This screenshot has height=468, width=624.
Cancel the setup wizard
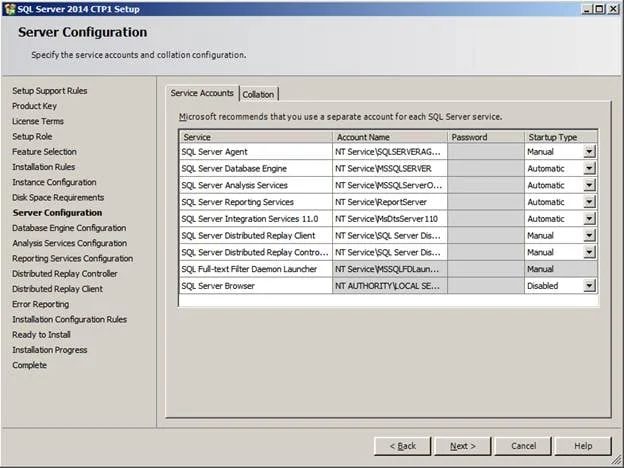coord(523,446)
